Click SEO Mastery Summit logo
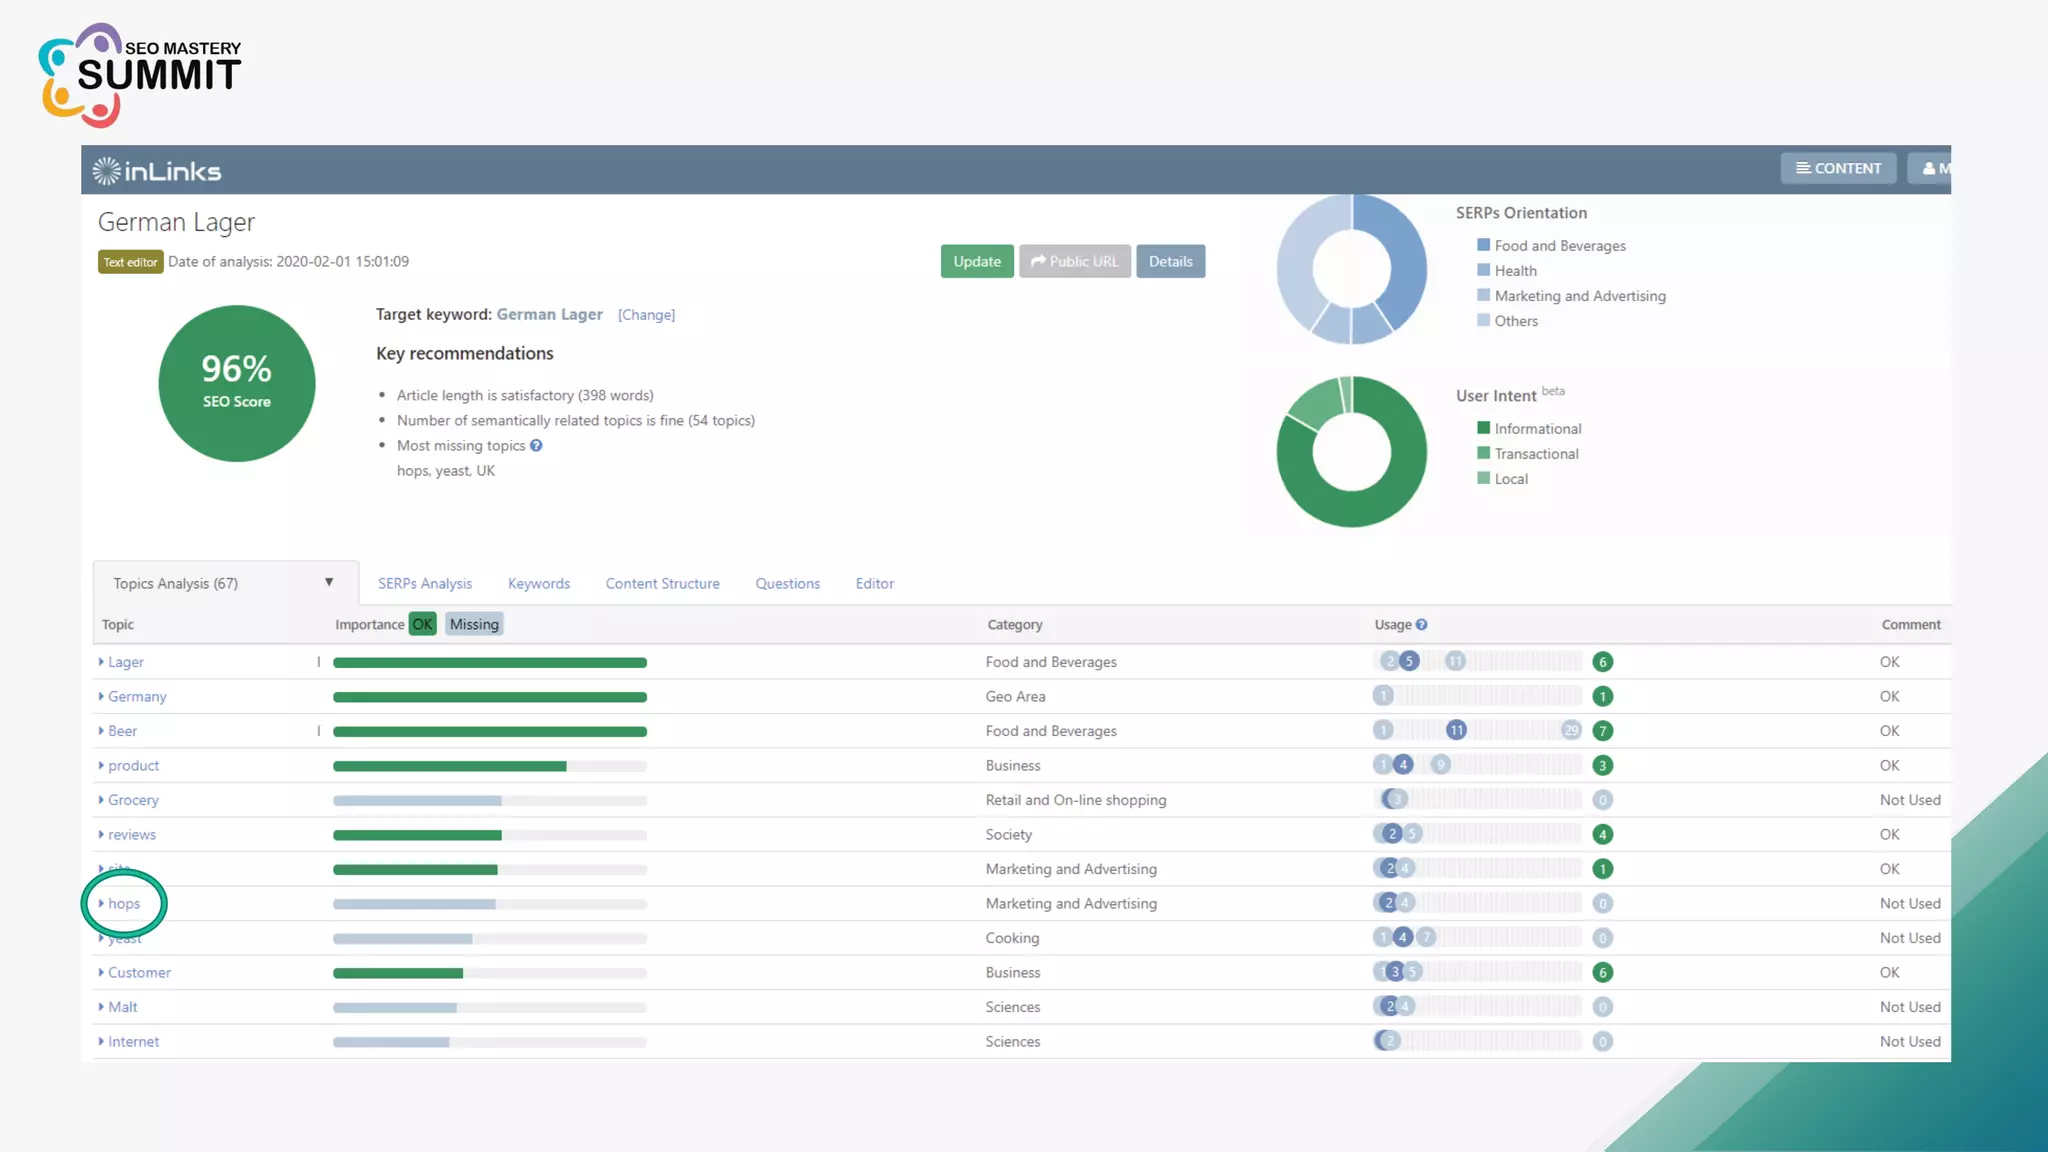2048x1152 pixels. tap(140, 75)
